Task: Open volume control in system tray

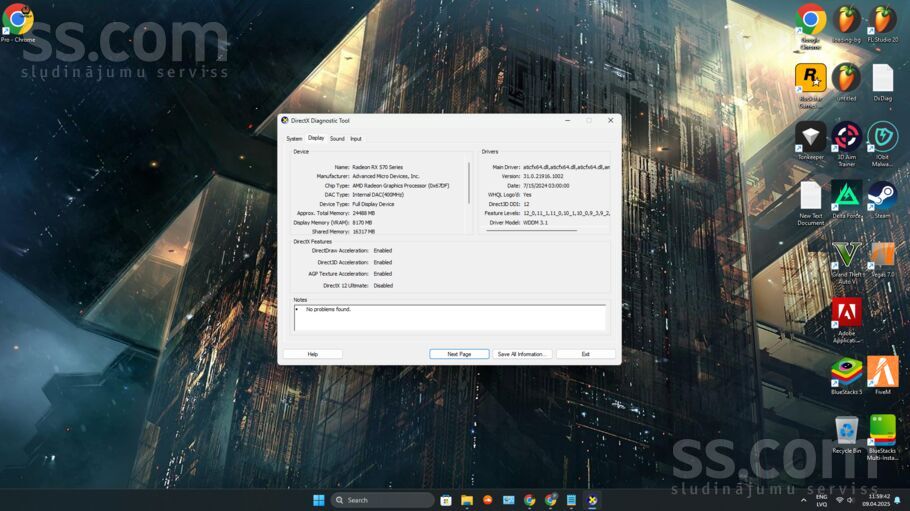Action: [850, 500]
